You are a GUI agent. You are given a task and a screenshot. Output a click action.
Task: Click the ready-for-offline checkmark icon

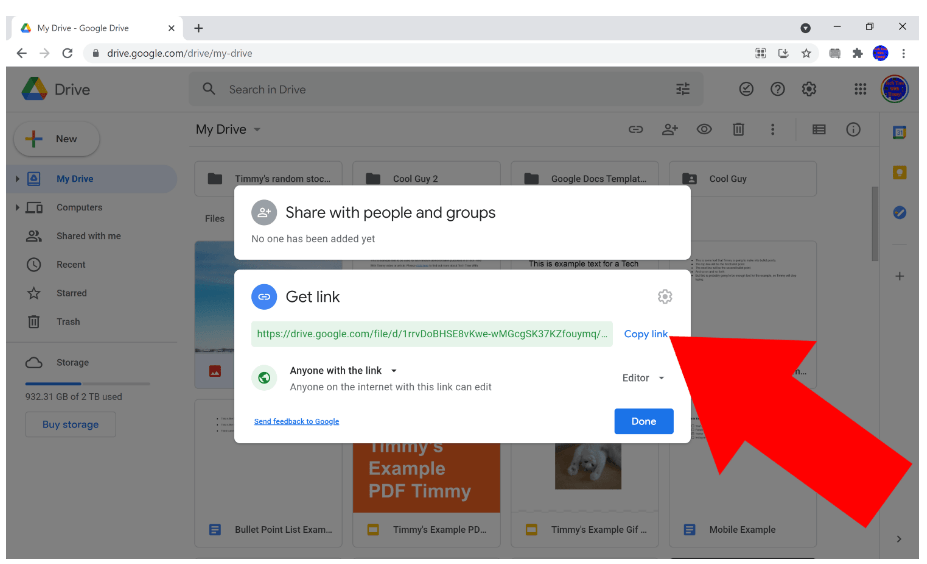746,89
